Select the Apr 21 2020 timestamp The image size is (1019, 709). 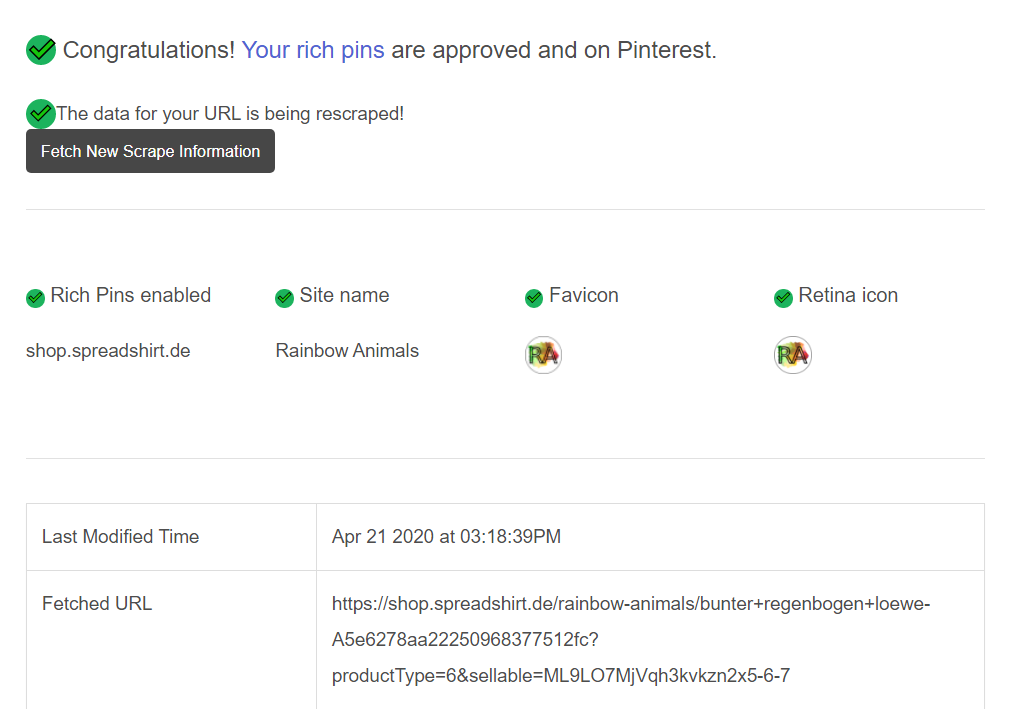(446, 536)
